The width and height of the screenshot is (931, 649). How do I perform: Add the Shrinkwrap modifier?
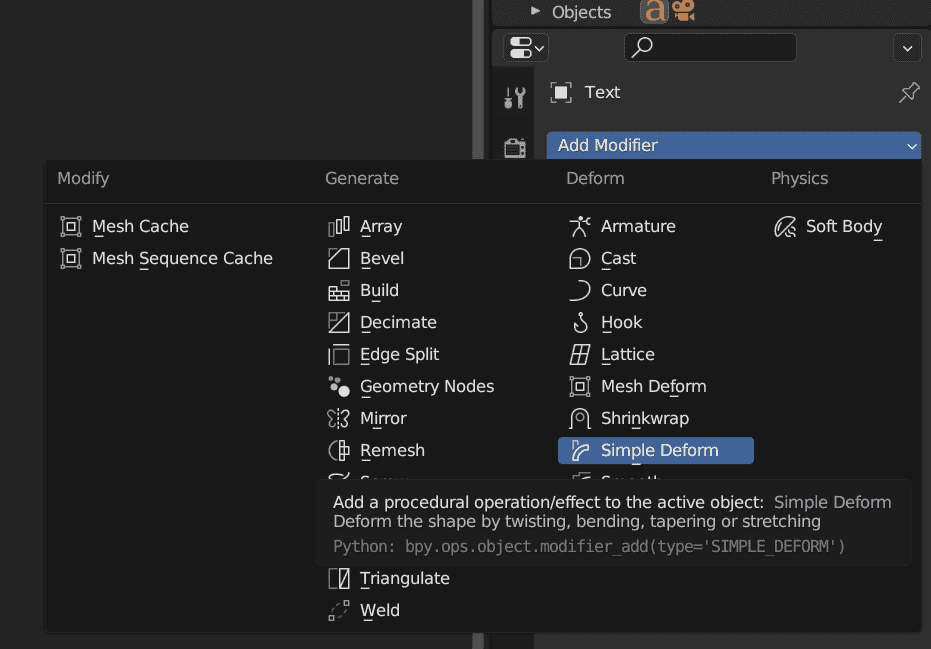(x=629, y=419)
